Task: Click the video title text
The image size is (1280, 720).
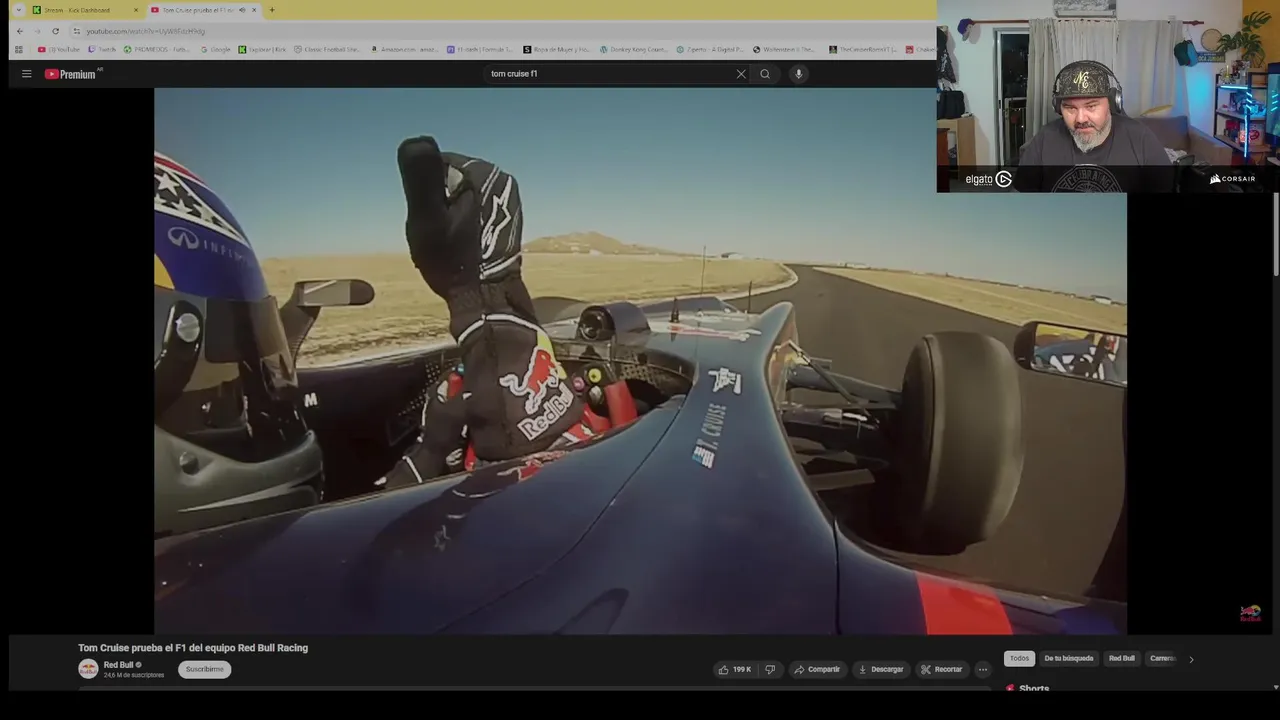Action: (x=193, y=648)
